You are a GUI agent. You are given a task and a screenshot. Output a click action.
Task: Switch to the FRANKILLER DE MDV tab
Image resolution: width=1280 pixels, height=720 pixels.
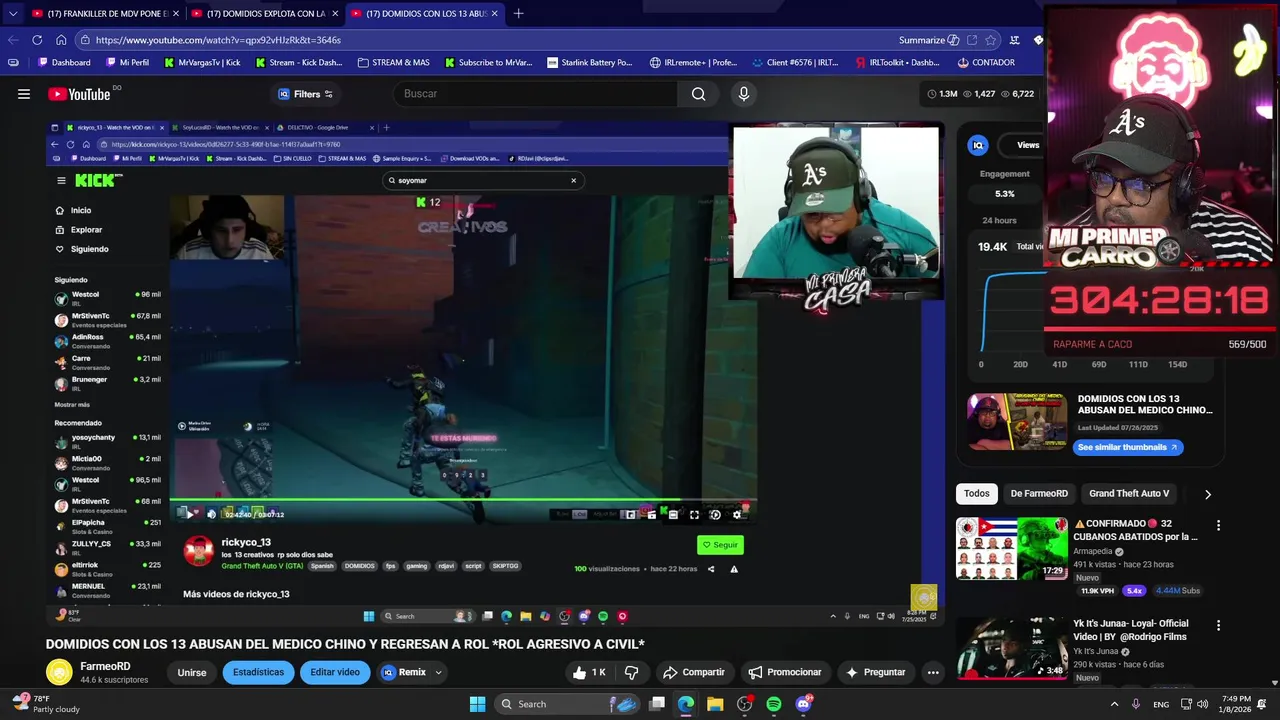pyautogui.click(x=105, y=14)
